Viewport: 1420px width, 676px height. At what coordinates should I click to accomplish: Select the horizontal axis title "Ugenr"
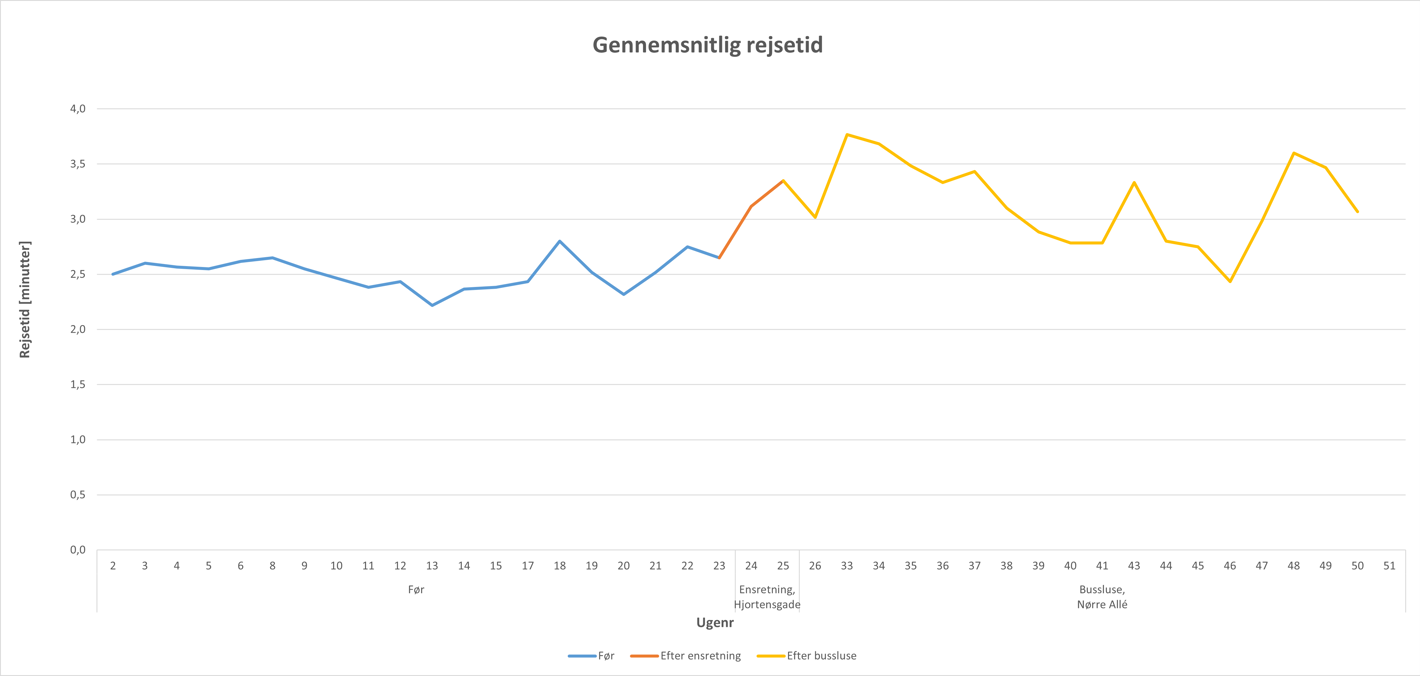(x=715, y=623)
